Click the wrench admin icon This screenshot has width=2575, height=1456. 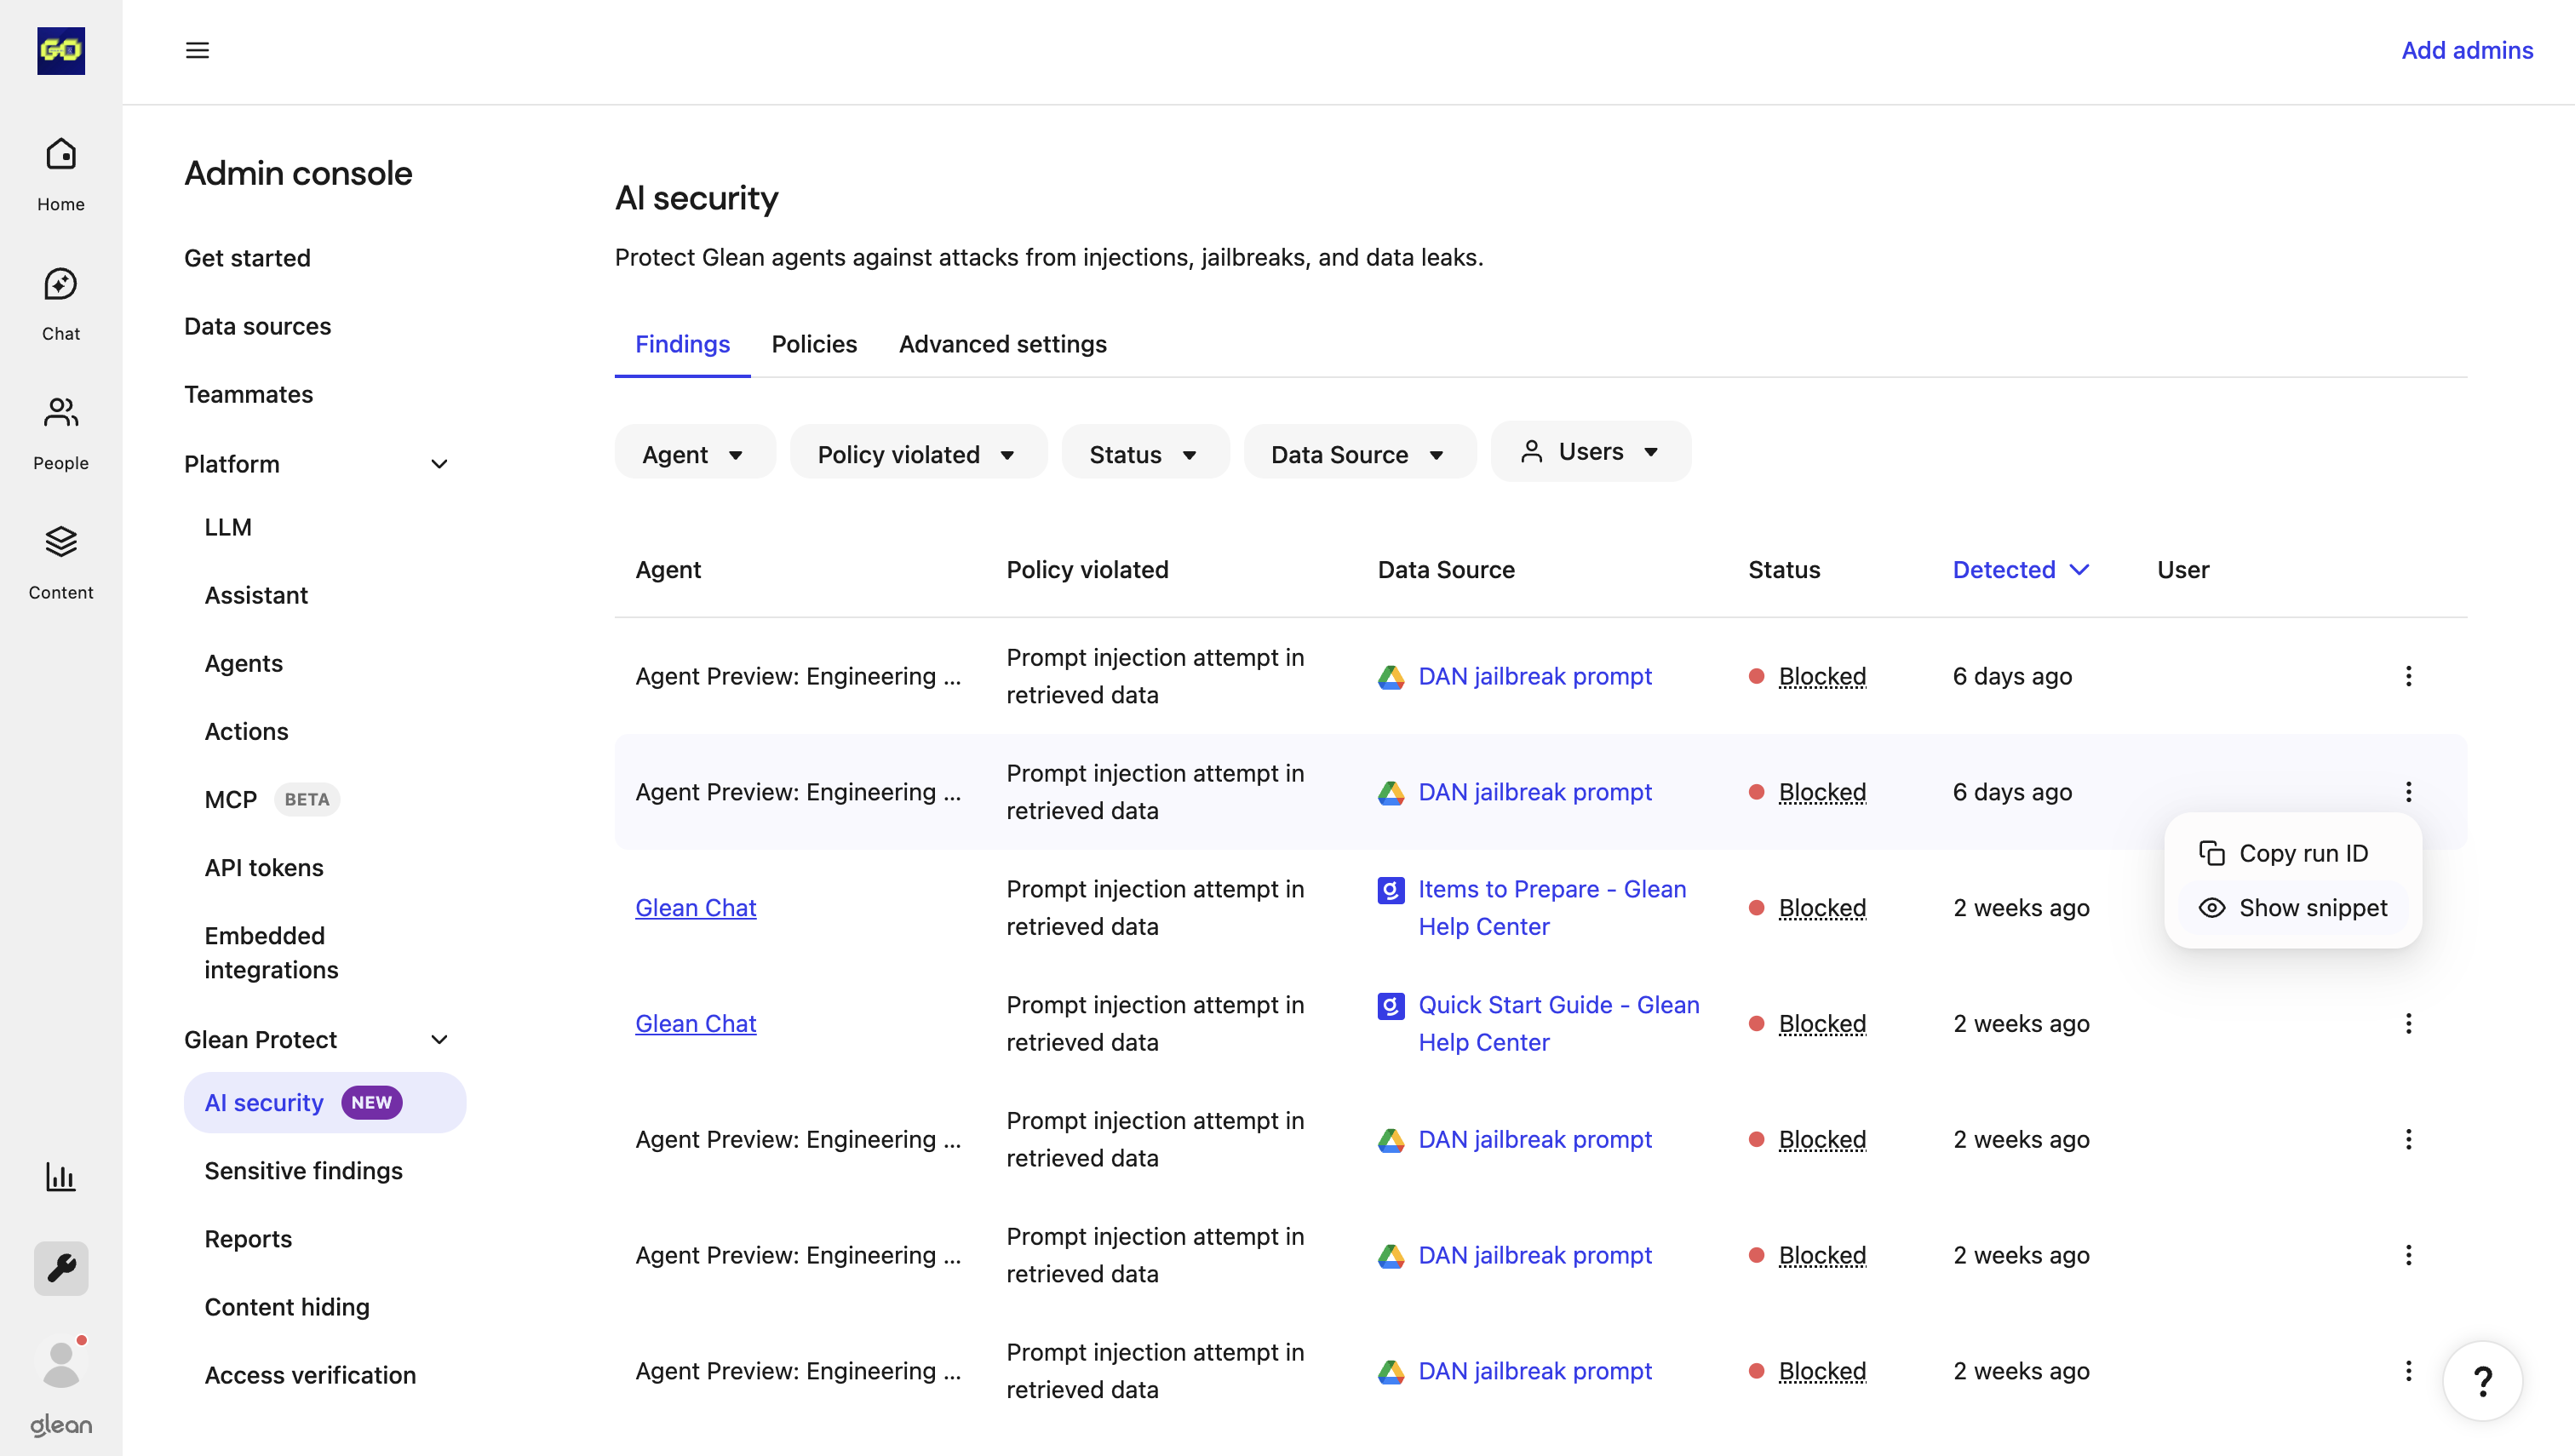61,1268
